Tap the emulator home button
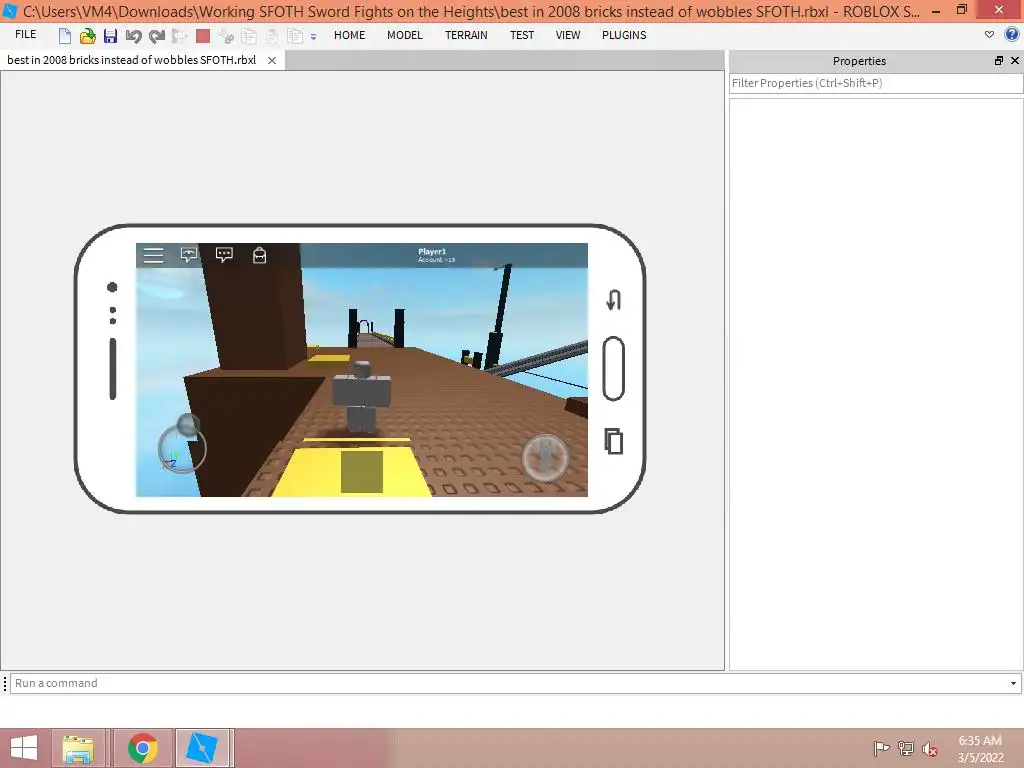1024x768 pixels. (x=613, y=369)
